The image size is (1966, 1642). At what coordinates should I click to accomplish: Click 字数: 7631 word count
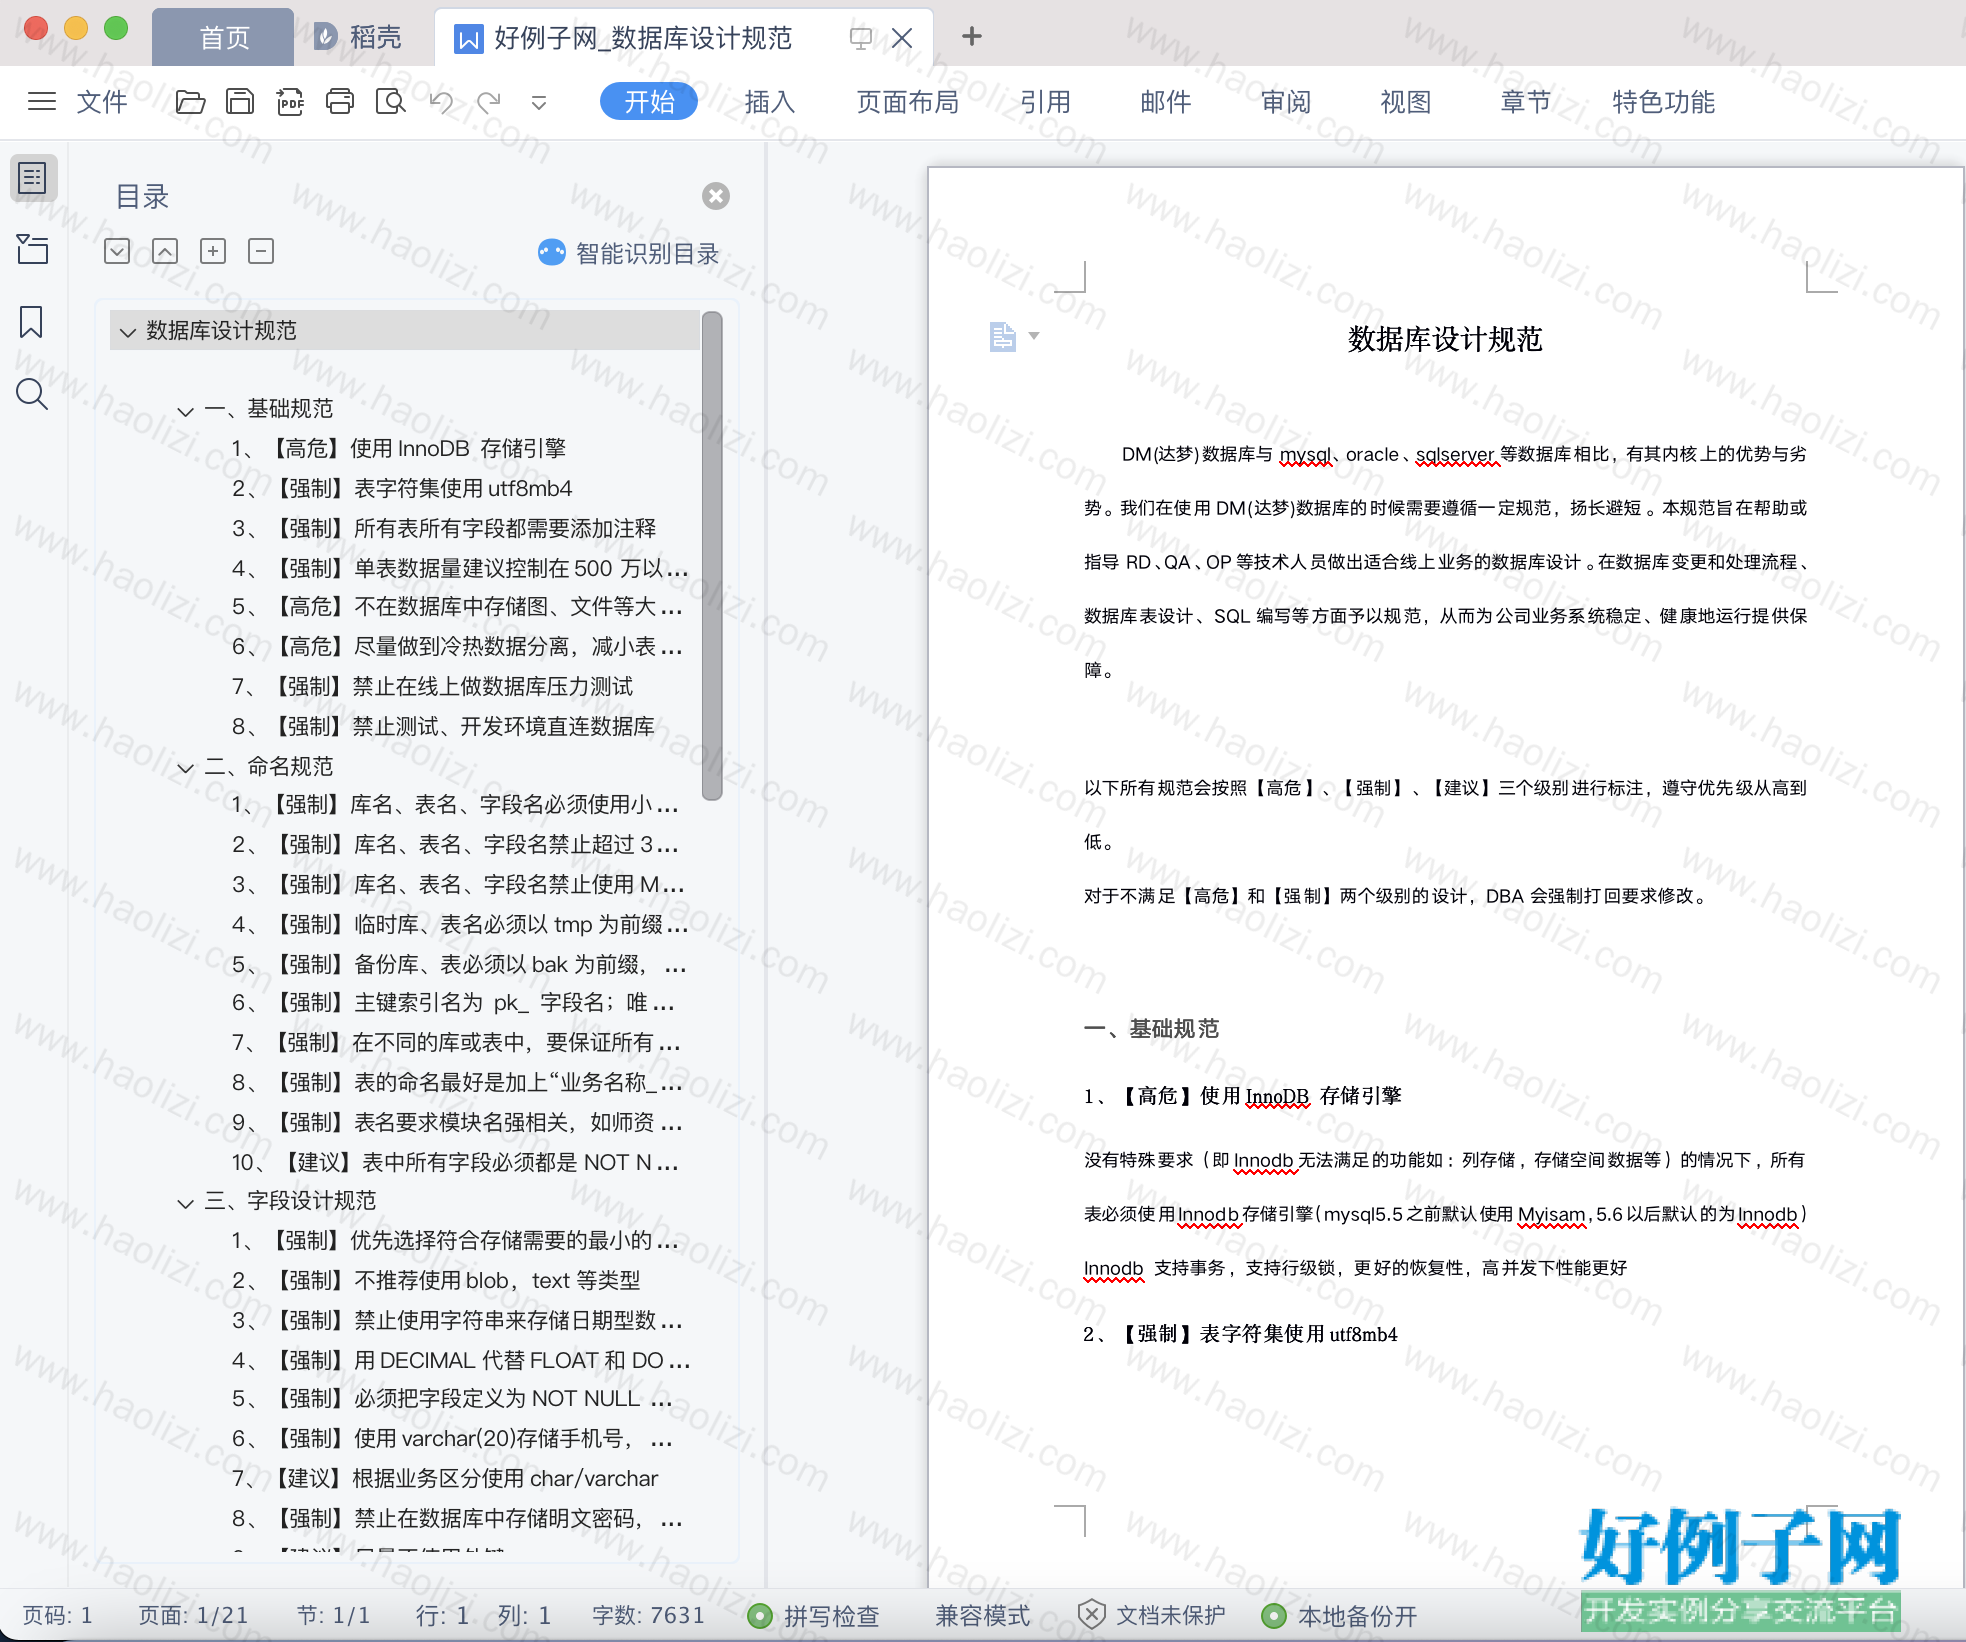[x=648, y=1615]
